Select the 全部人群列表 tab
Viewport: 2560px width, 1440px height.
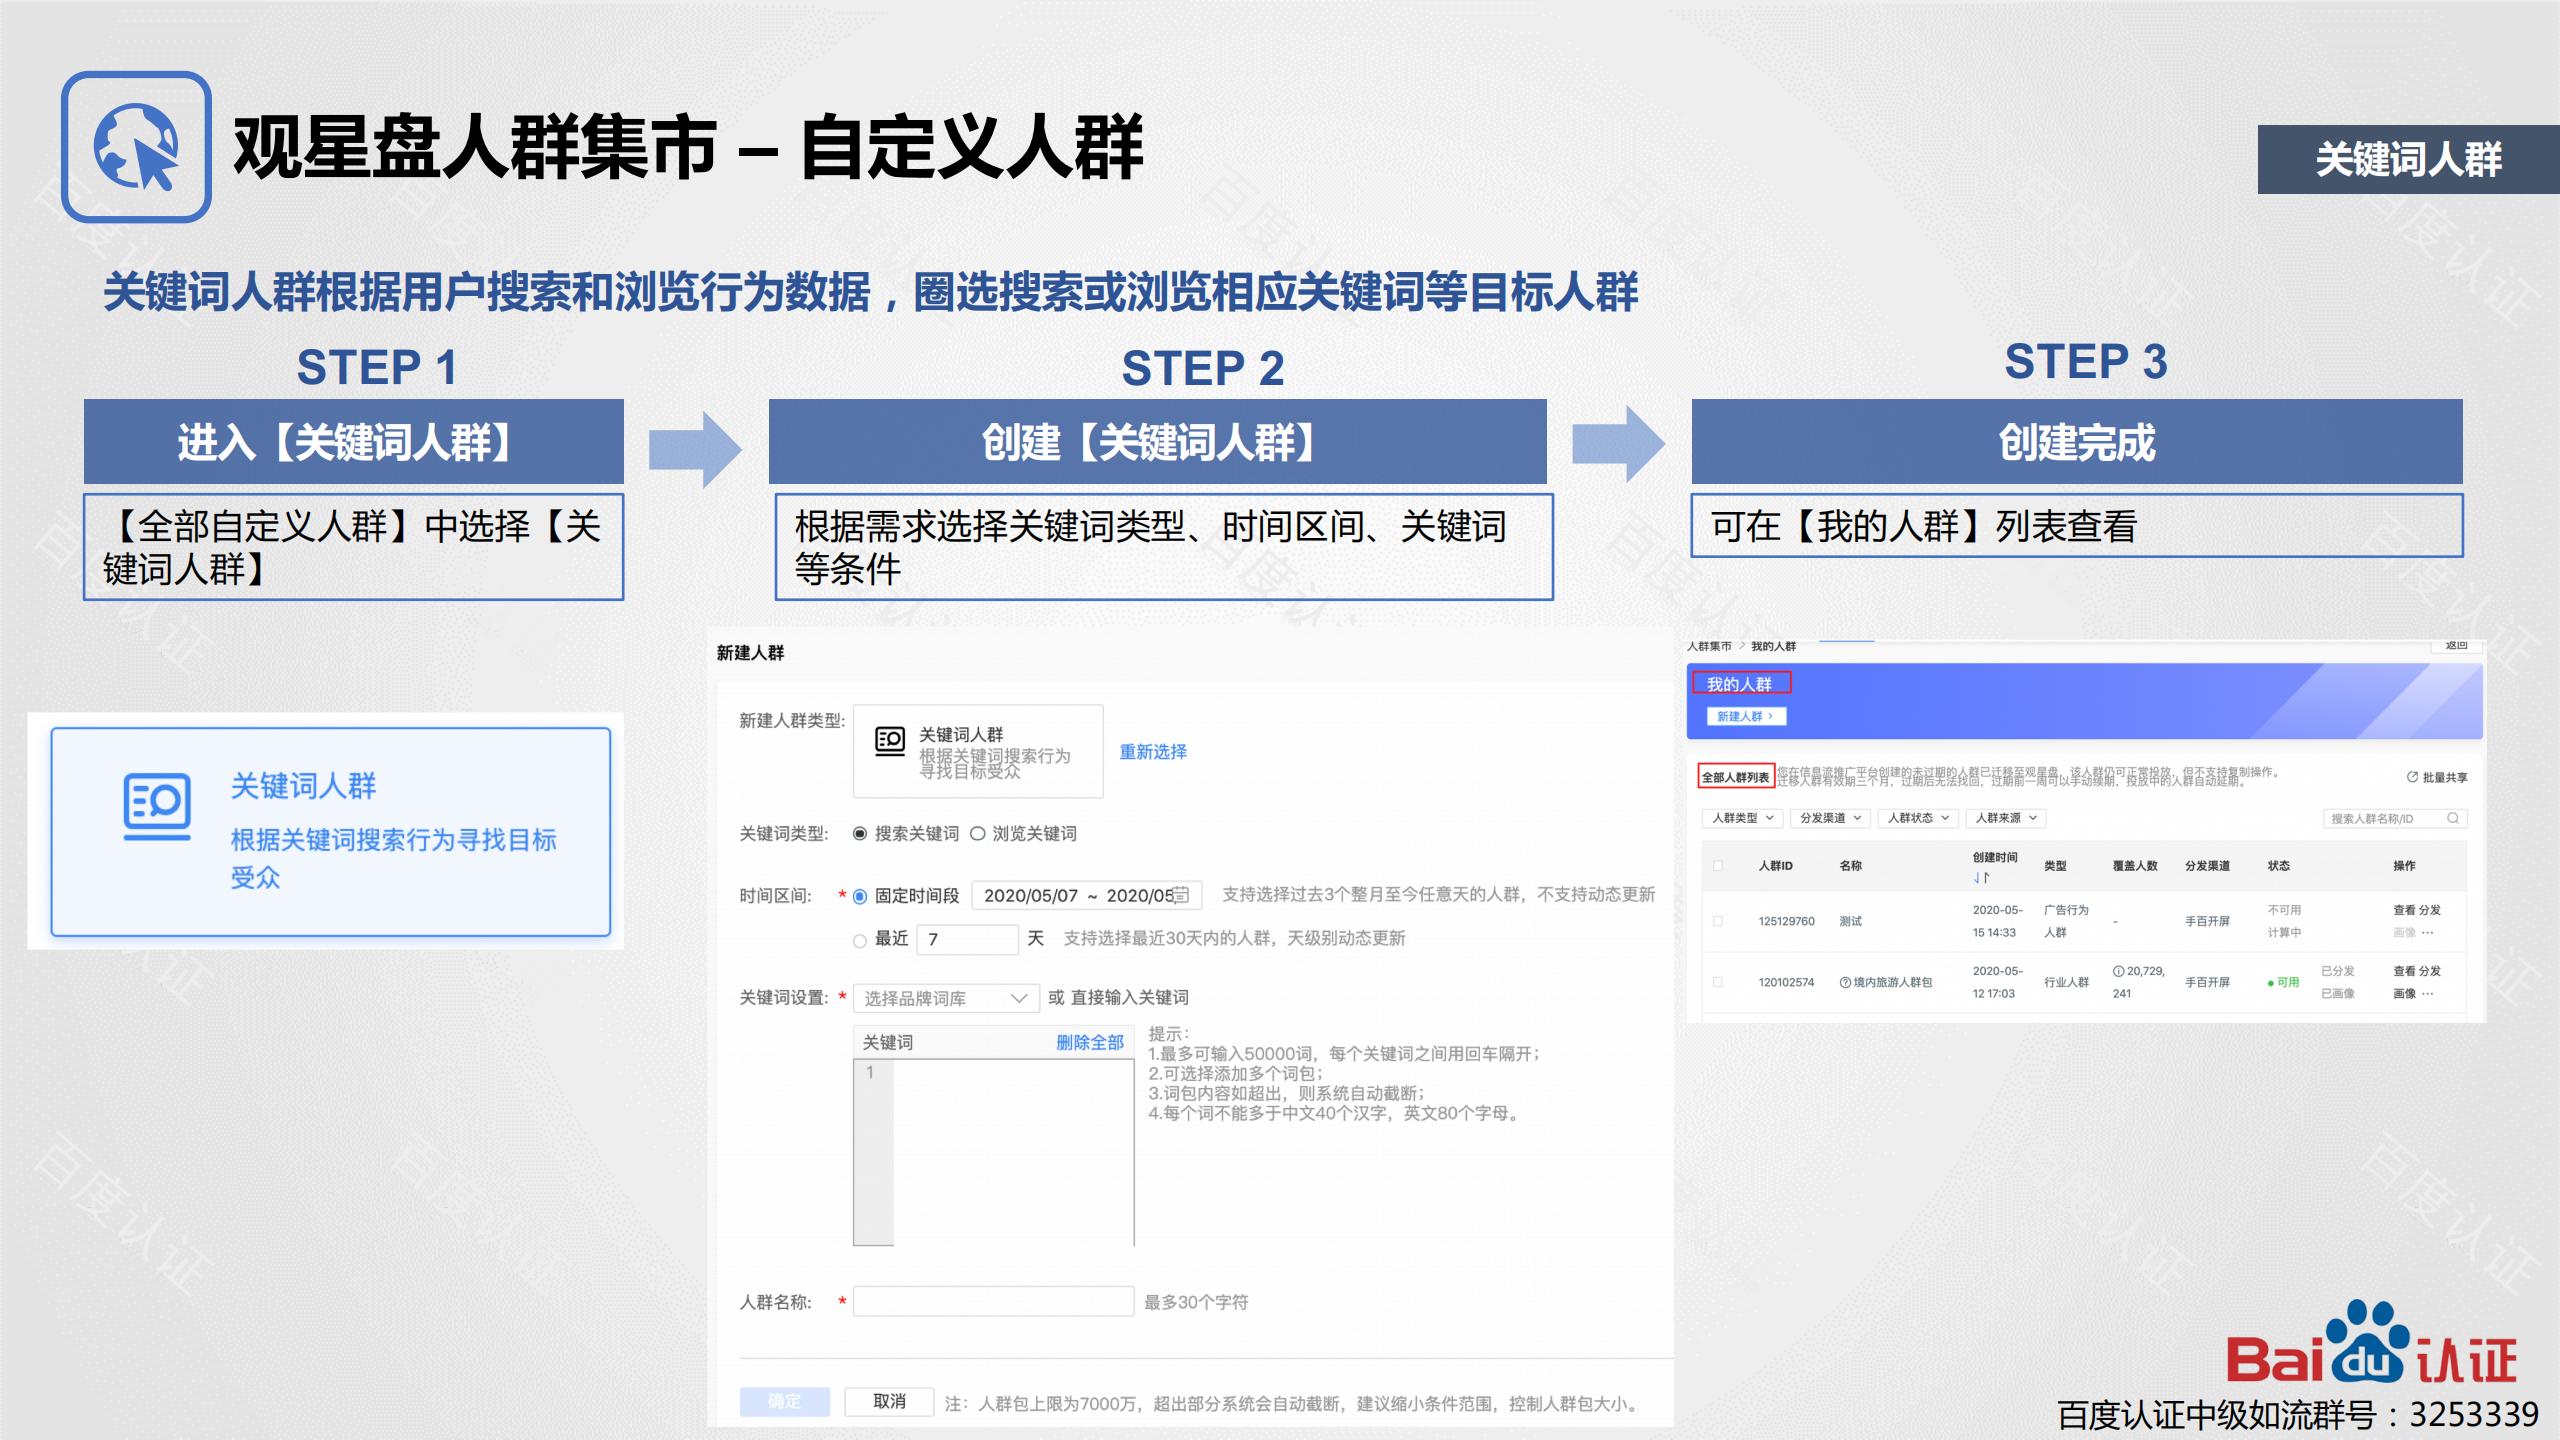(x=1736, y=777)
